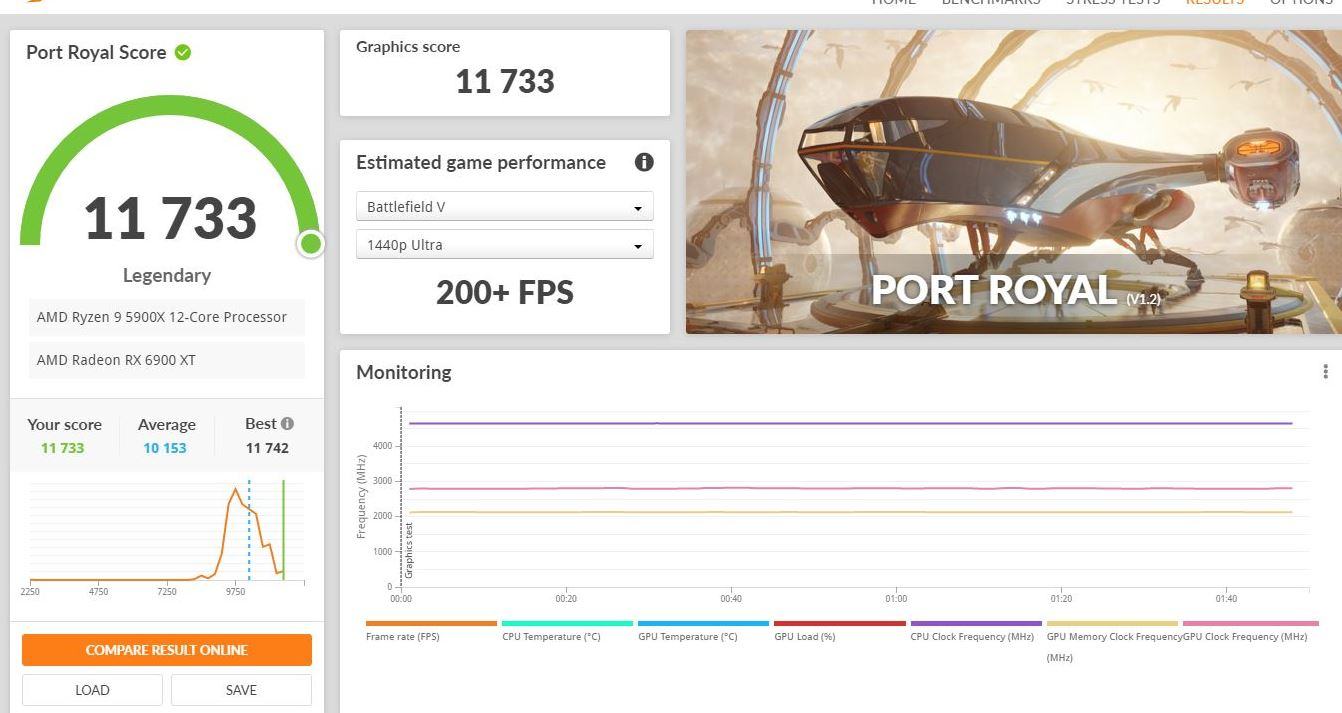Click the average score value 10 153
Viewport: 1342px width, 713px height.
pyautogui.click(x=165, y=448)
